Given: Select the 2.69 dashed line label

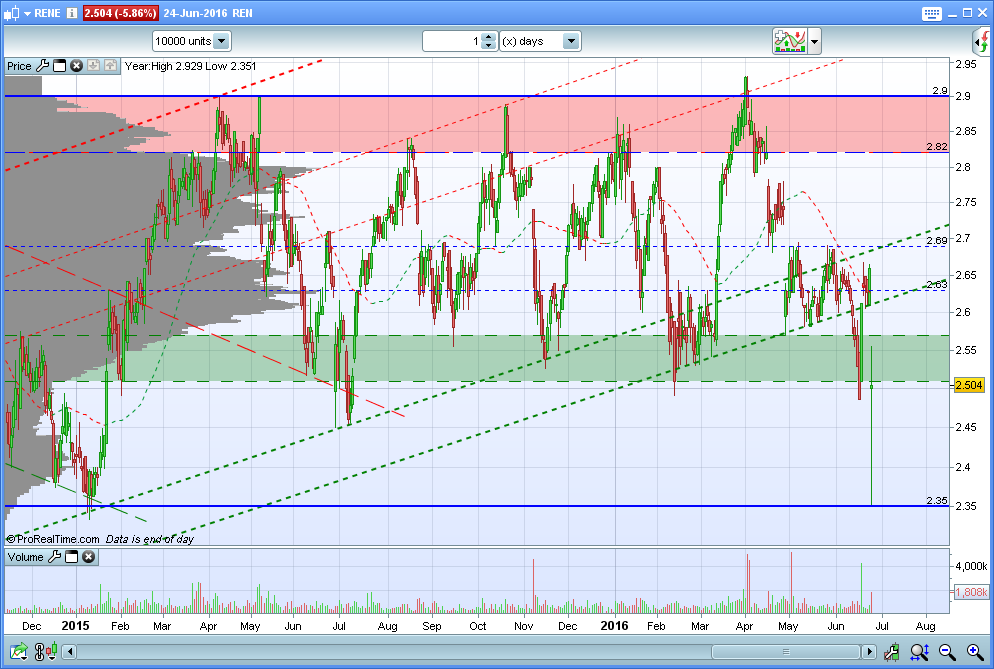Looking at the screenshot, I should 937,240.
